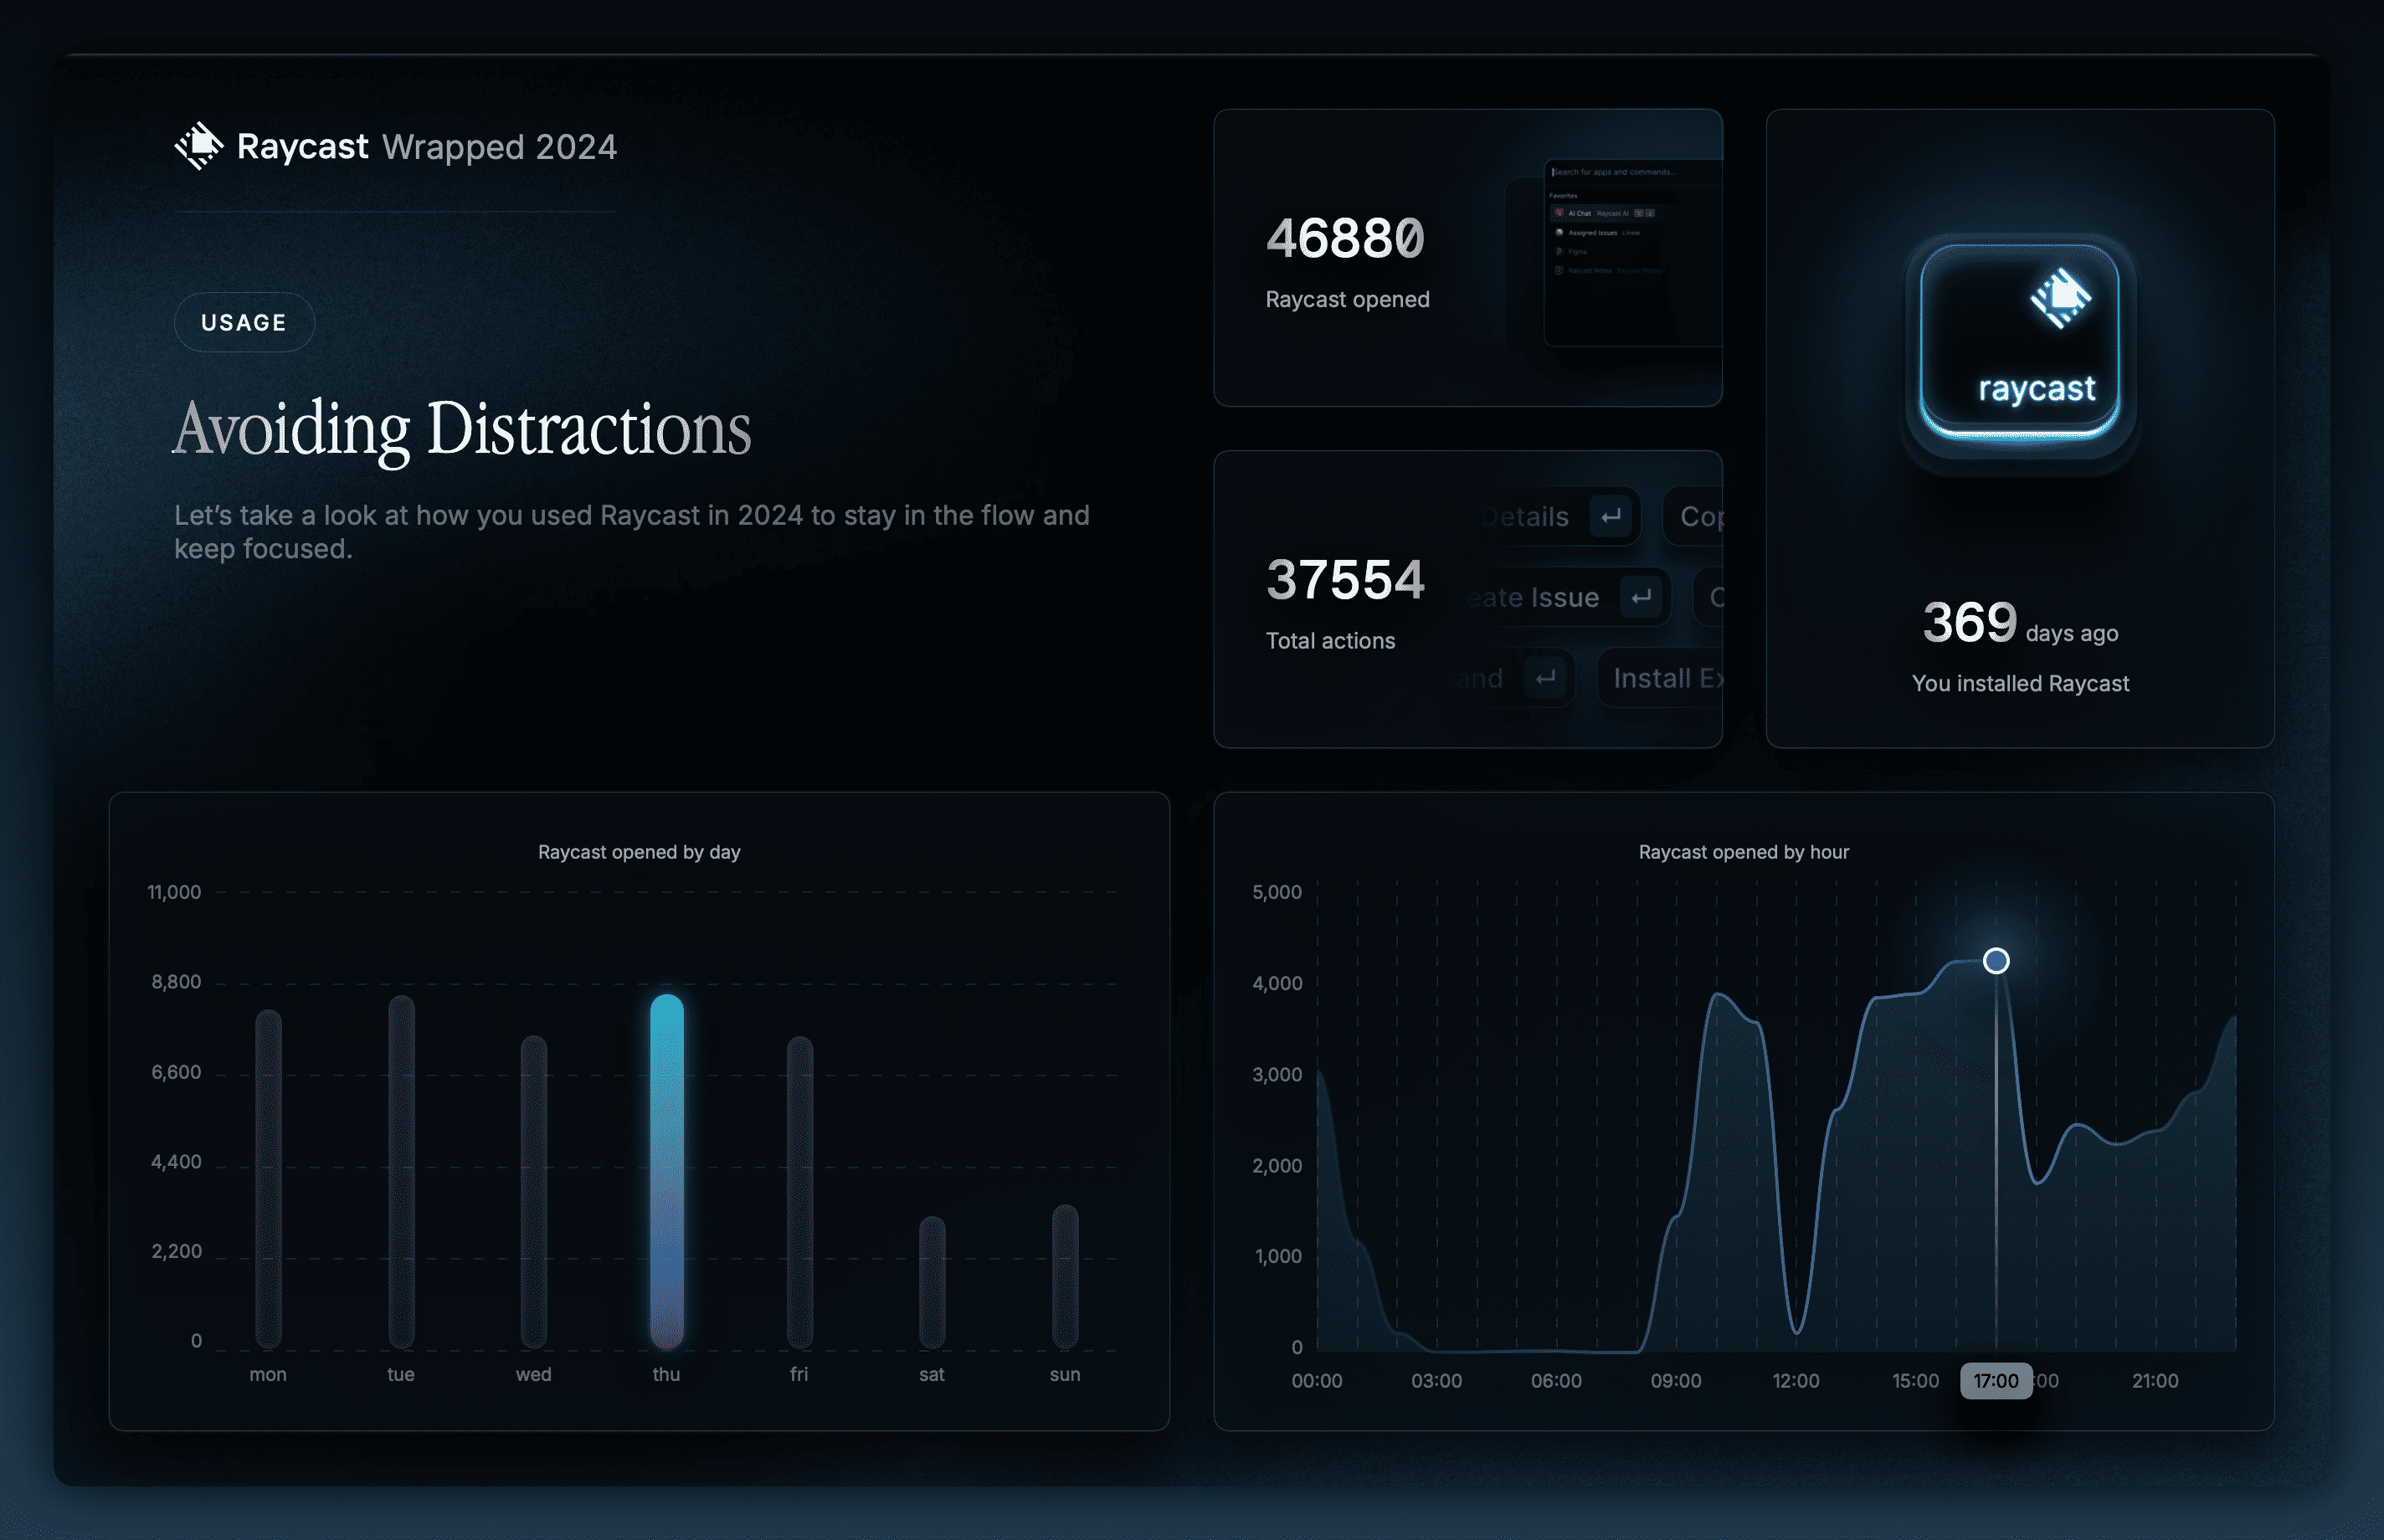Click the Avoiding Distractions heading
Screen dimensions: 2384x1540
tap(462, 428)
